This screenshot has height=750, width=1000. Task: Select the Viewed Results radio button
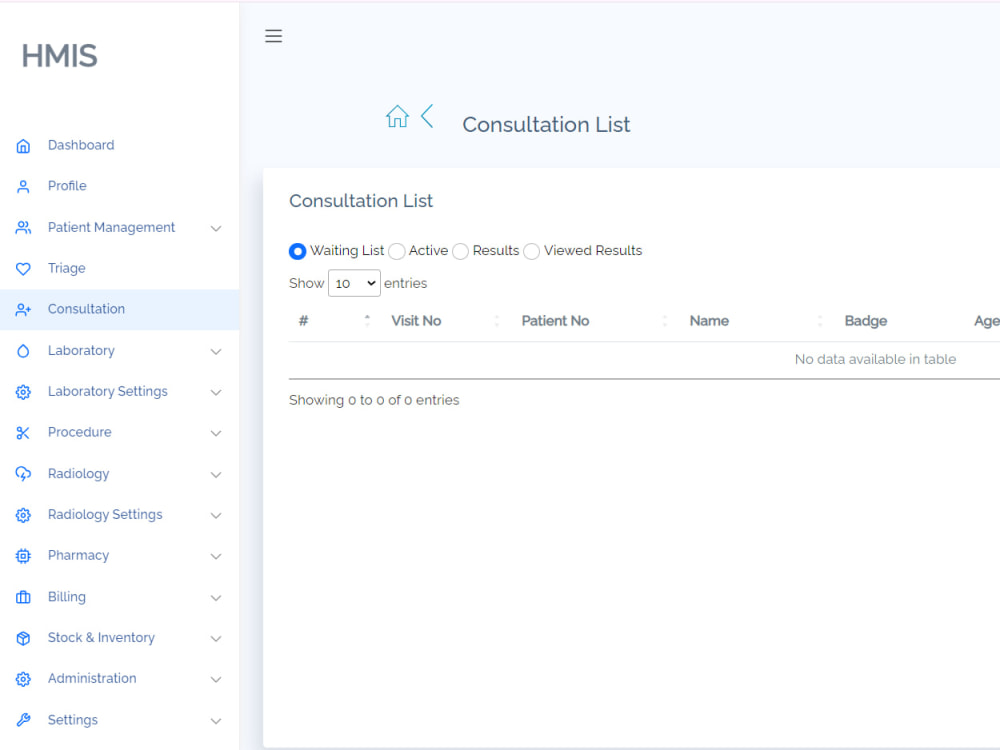pyautogui.click(x=532, y=251)
